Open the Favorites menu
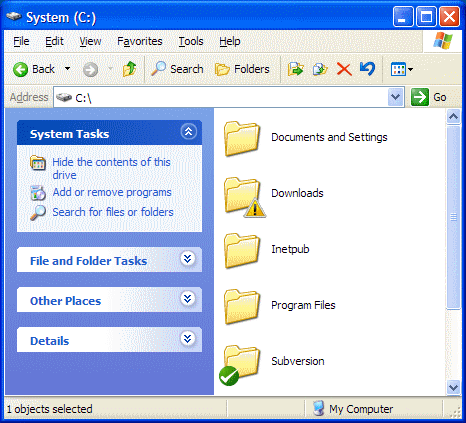 140,41
